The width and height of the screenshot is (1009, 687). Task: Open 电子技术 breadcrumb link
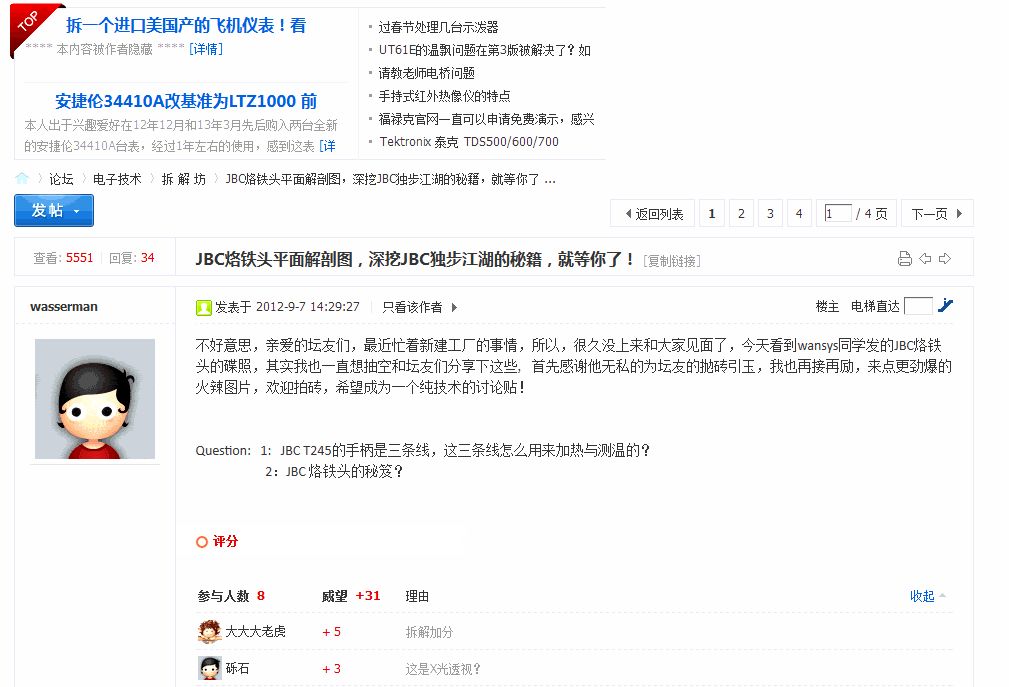(116, 179)
